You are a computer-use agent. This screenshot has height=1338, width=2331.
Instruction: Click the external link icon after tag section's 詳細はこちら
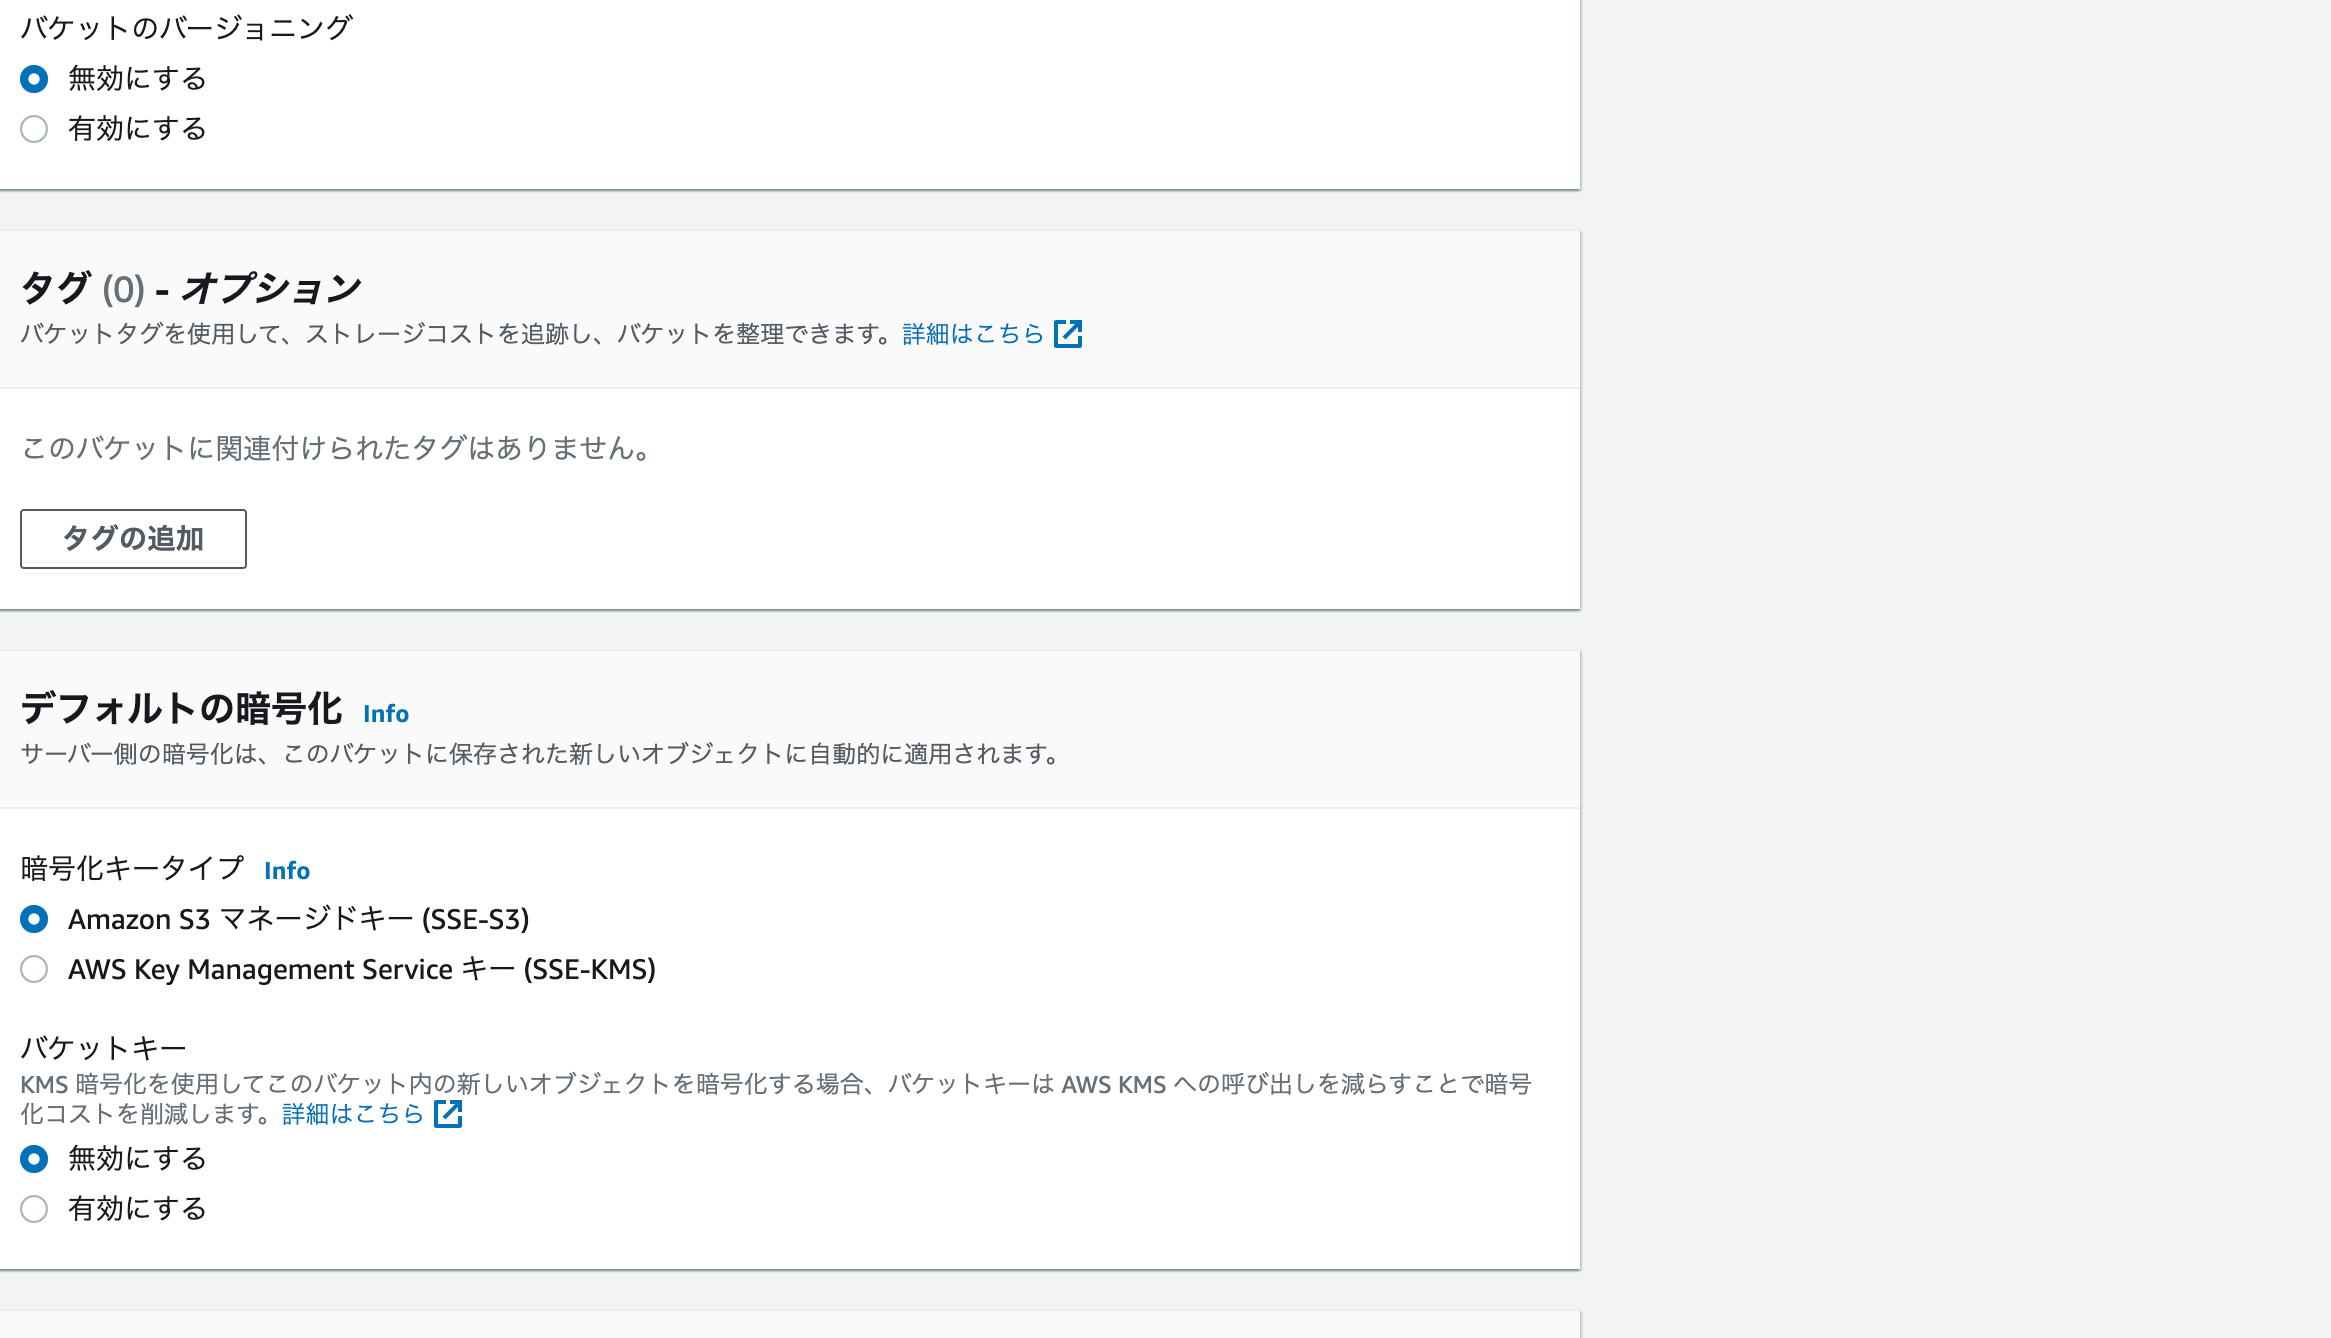[1069, 335]
